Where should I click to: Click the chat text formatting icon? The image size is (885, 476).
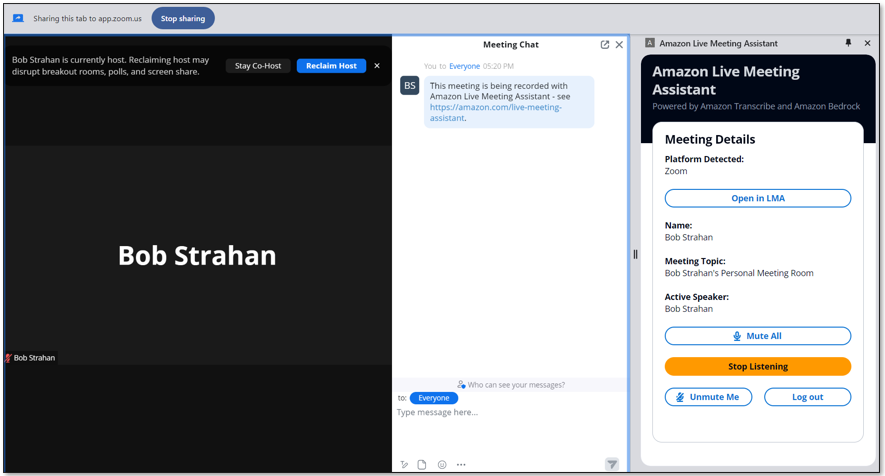click(x=404, y=465)
